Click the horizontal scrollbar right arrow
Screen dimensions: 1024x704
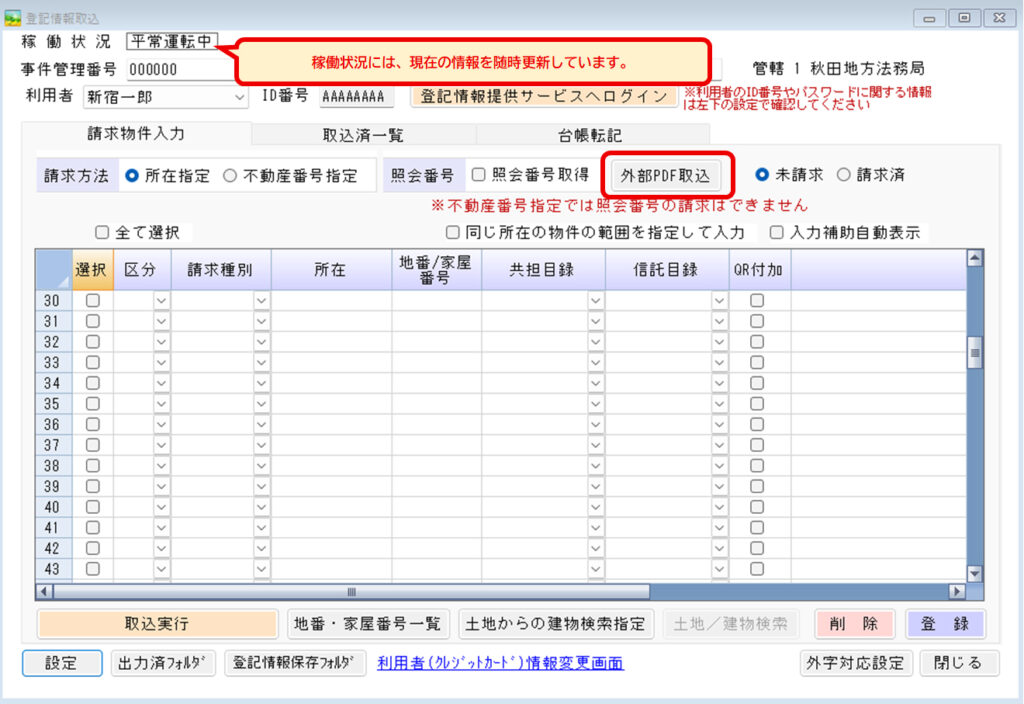pos(957,591)
